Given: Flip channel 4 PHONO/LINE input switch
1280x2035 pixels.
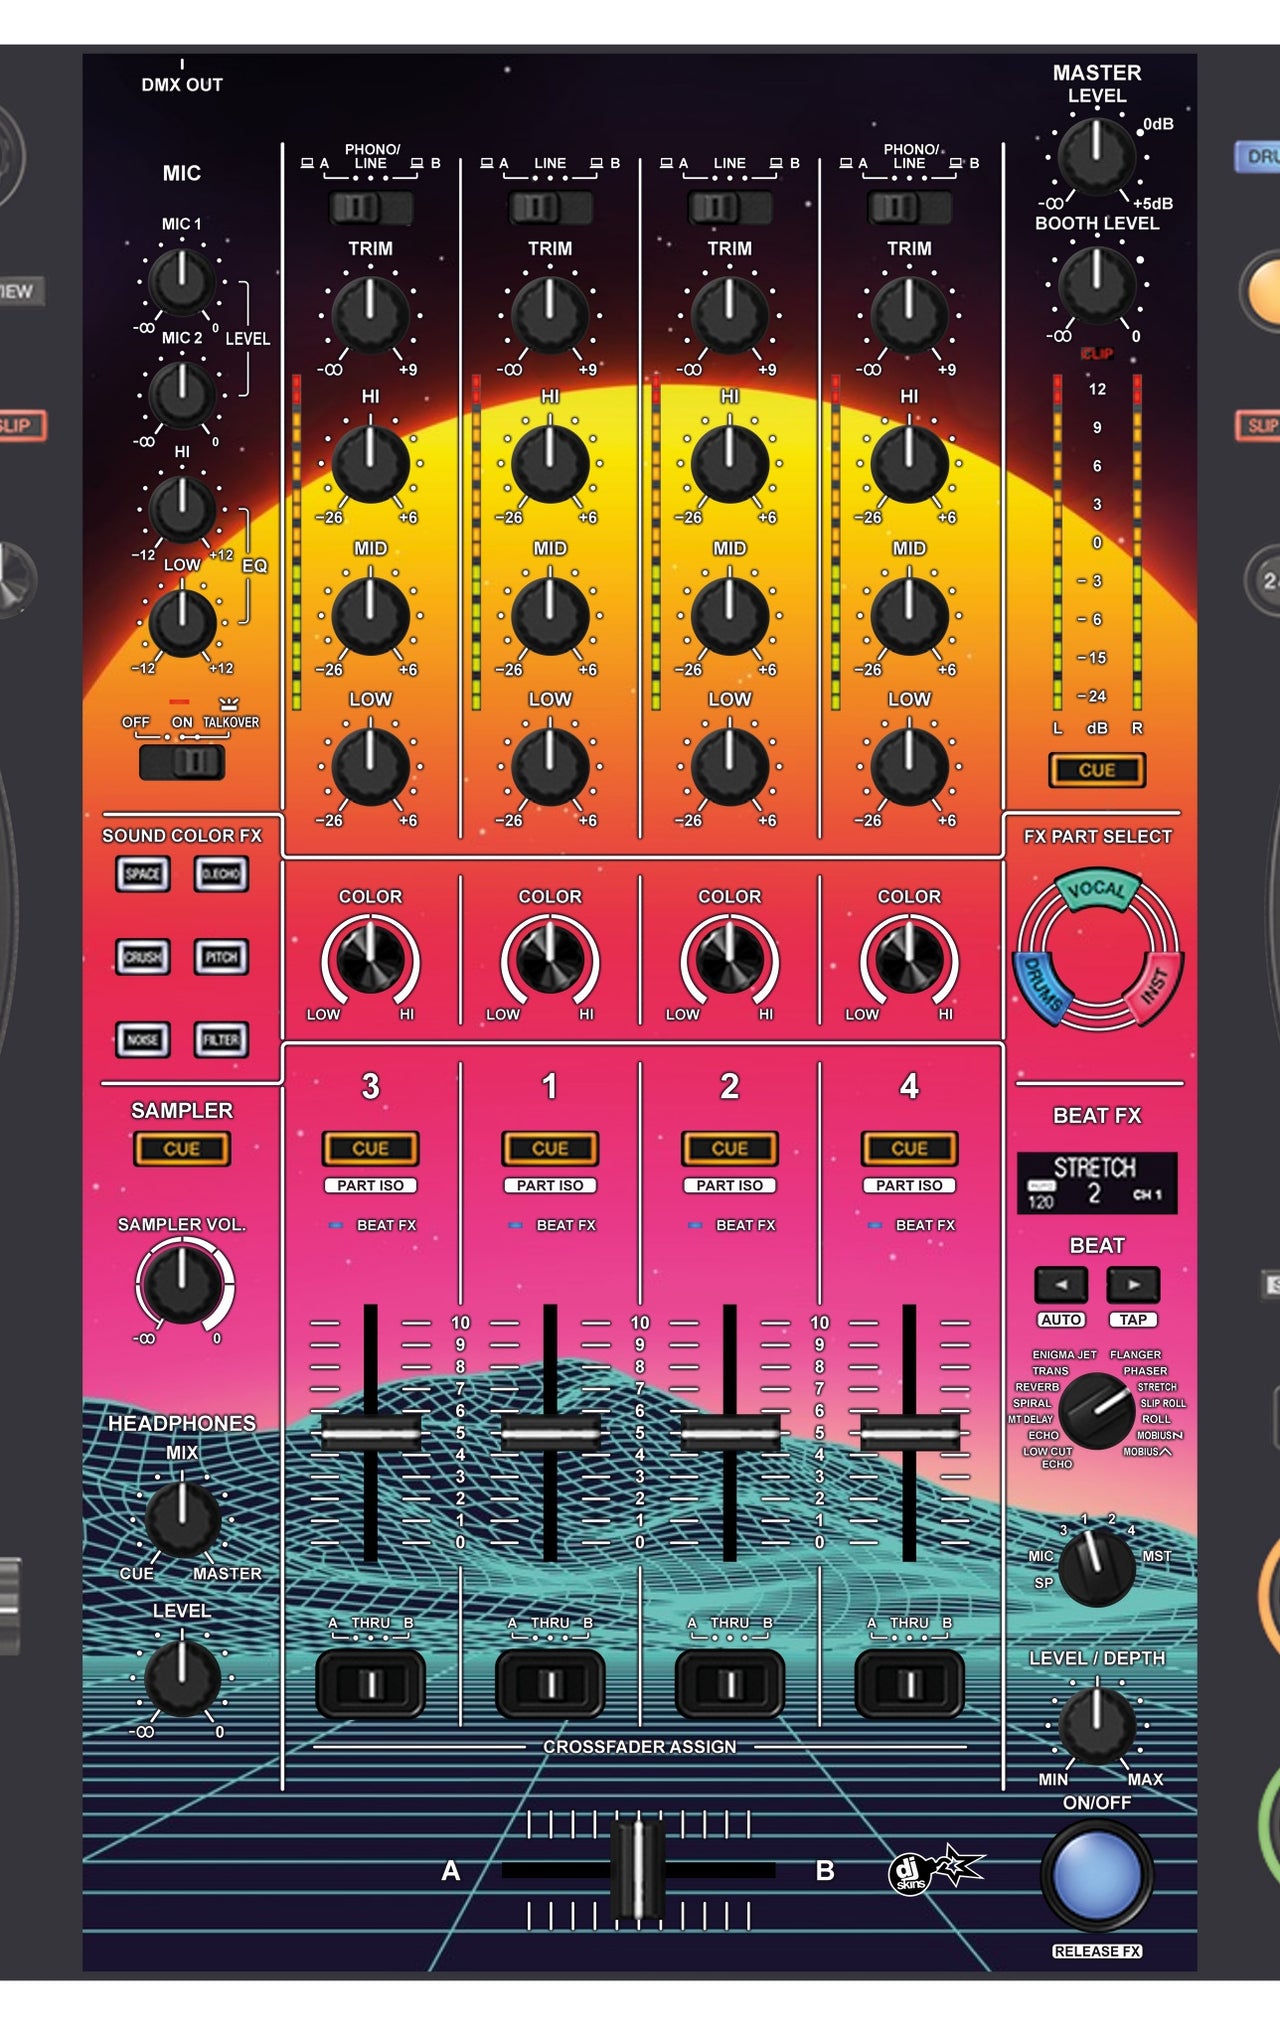Looking at the screenshot, I should (x=909, y=208).
